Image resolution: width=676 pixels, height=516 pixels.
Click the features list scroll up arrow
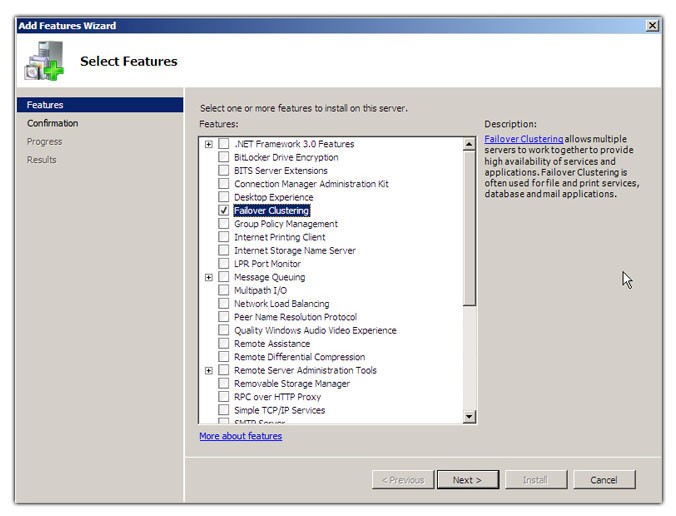click(x=469, y=144)
